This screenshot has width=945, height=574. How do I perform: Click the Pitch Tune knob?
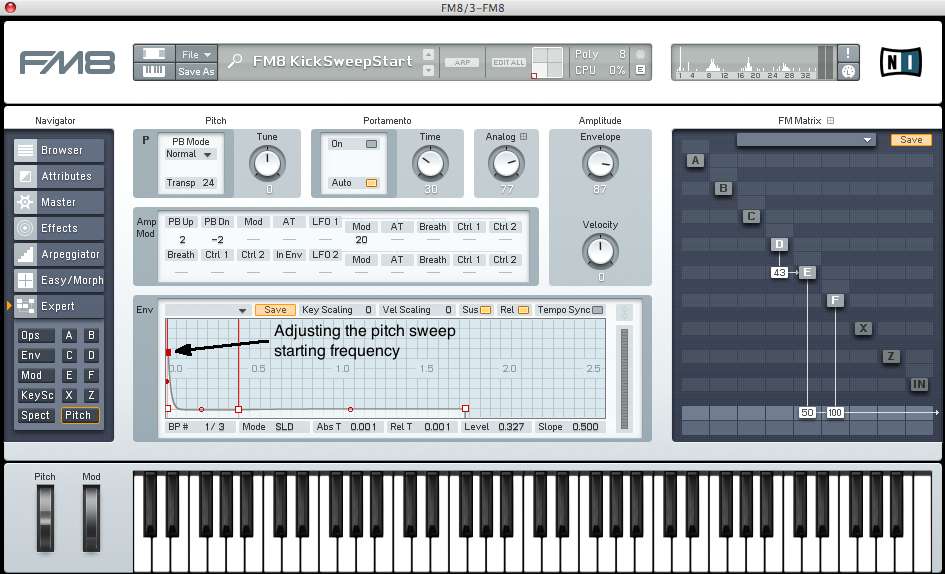[x=267, y=163]
